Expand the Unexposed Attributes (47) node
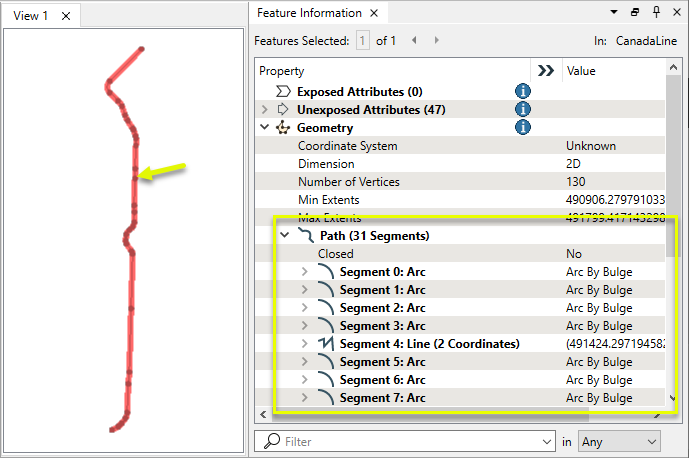 (265, 110)
